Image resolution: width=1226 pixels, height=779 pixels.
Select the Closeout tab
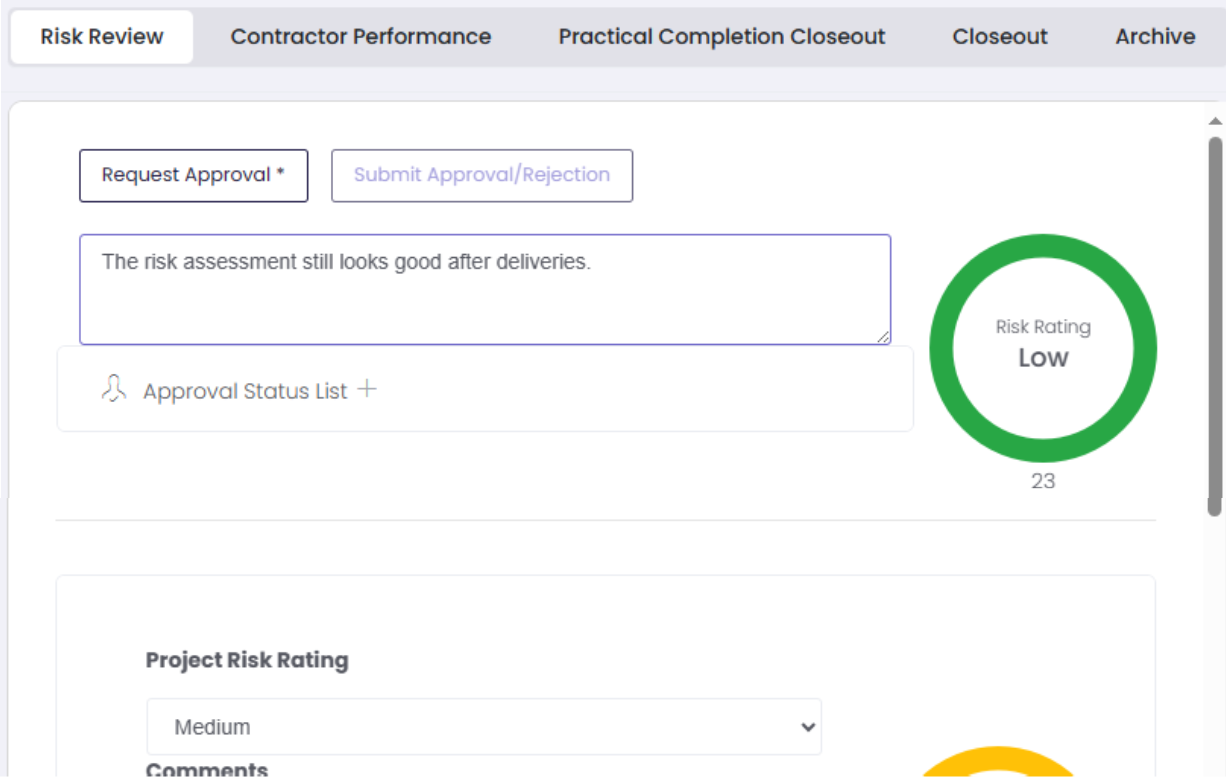click(999, 37)
